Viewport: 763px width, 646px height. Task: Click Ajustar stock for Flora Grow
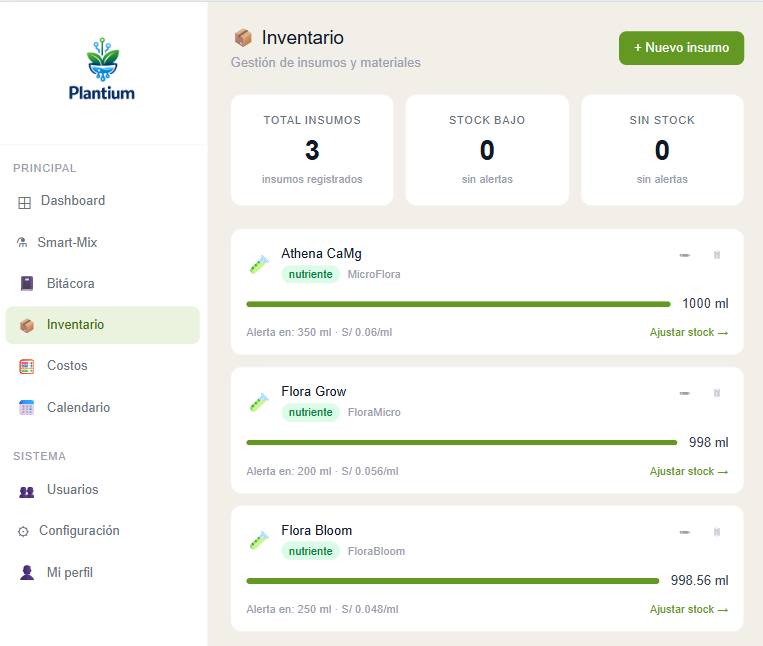pos(689,471)
